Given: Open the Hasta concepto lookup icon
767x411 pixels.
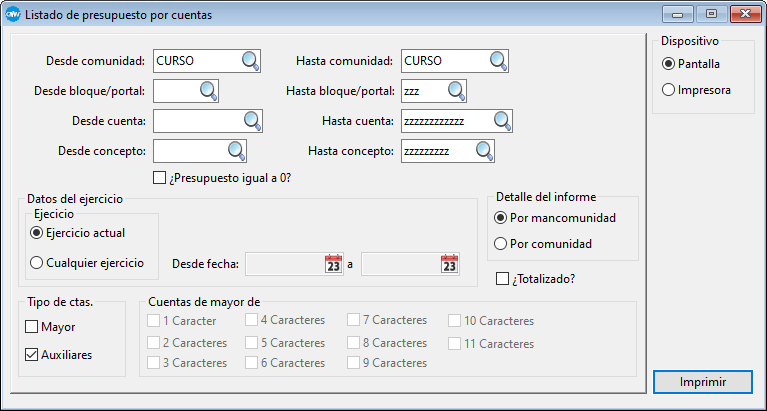Looking at the screenshot, I should click(484, 151).
